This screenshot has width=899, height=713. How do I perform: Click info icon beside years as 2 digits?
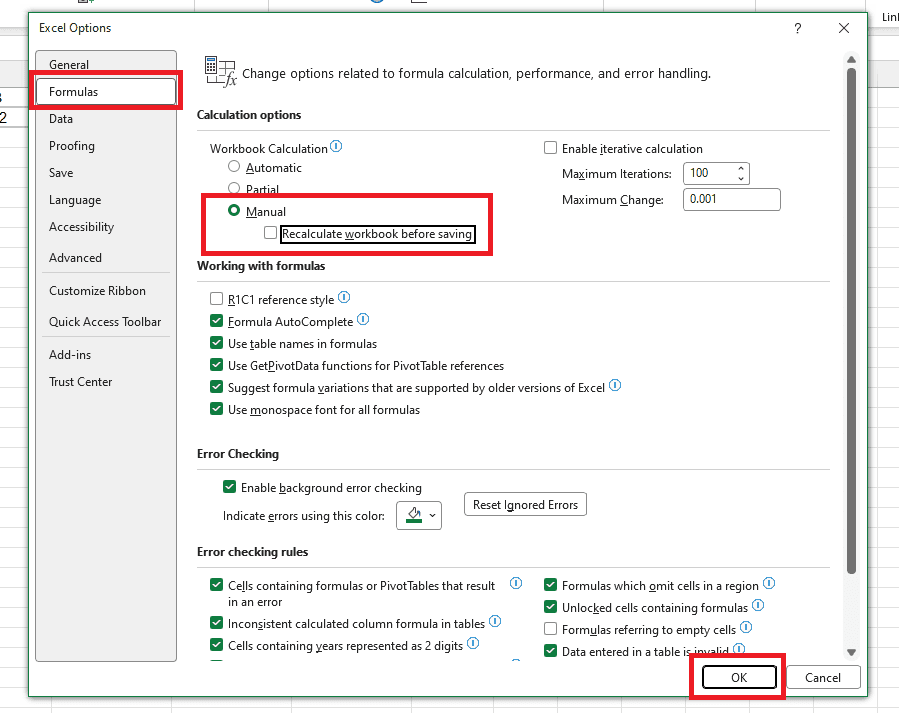[x=473, y=643]
